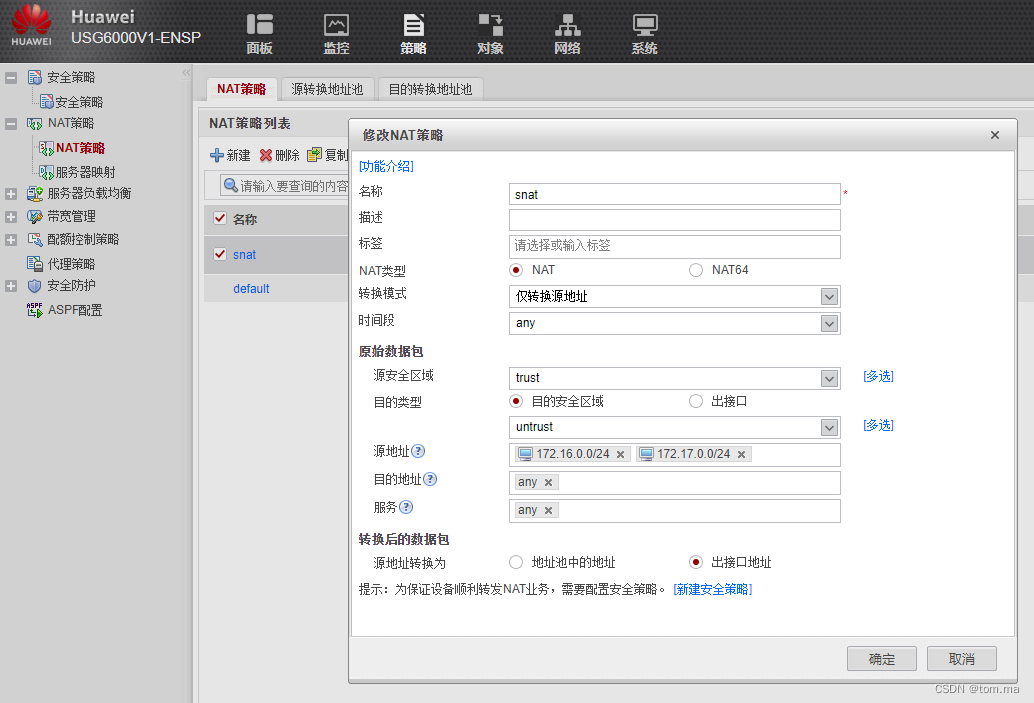Click the 新建 plus icon
The width and height of the screenshot is (1034, 703).
click(216, 155)
